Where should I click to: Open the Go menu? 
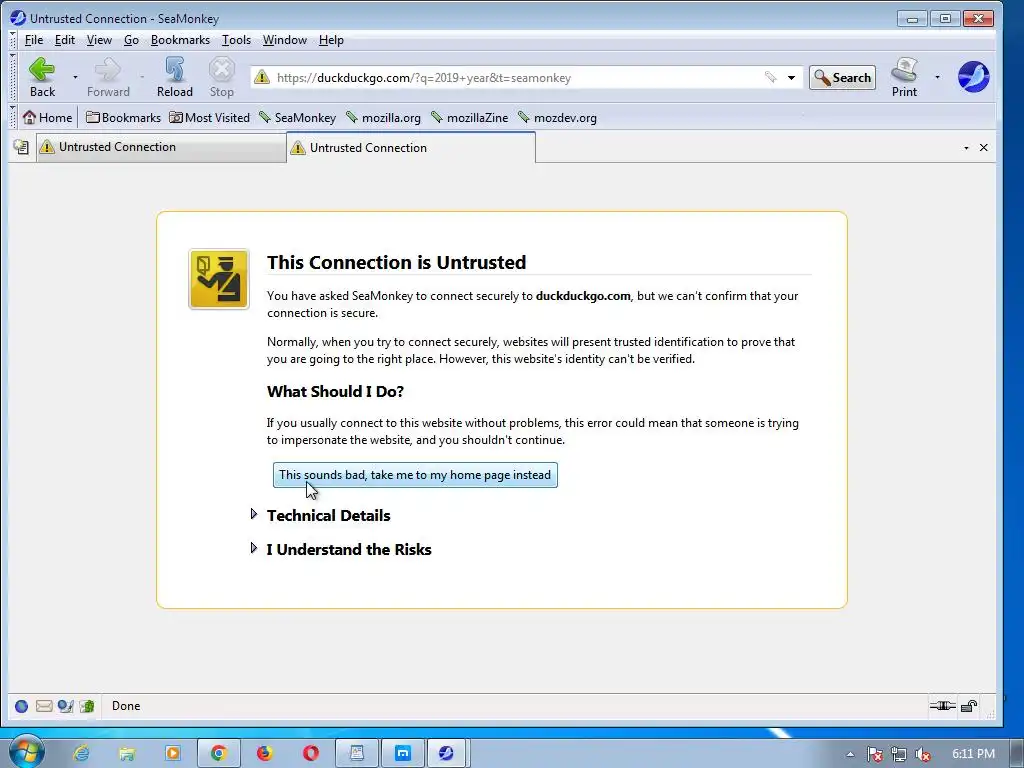pyautogui.click(x=131, y=40)
